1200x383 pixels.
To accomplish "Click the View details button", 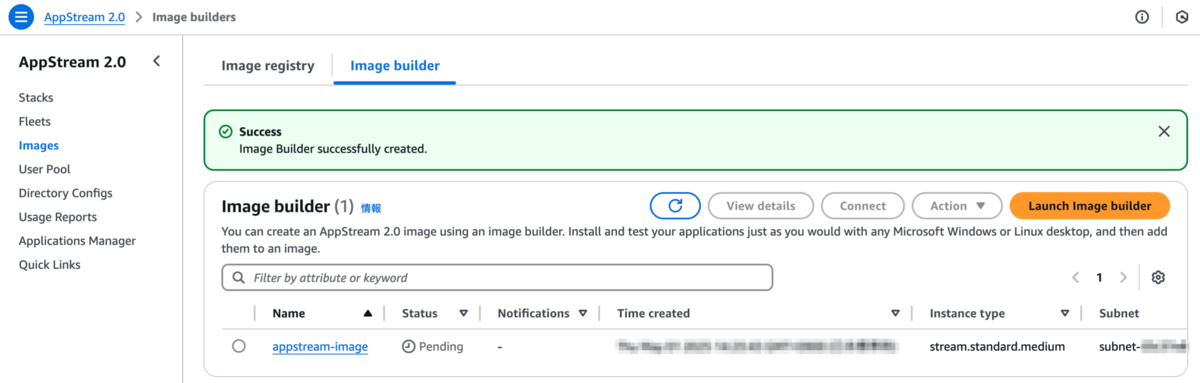I will [761, 206].
